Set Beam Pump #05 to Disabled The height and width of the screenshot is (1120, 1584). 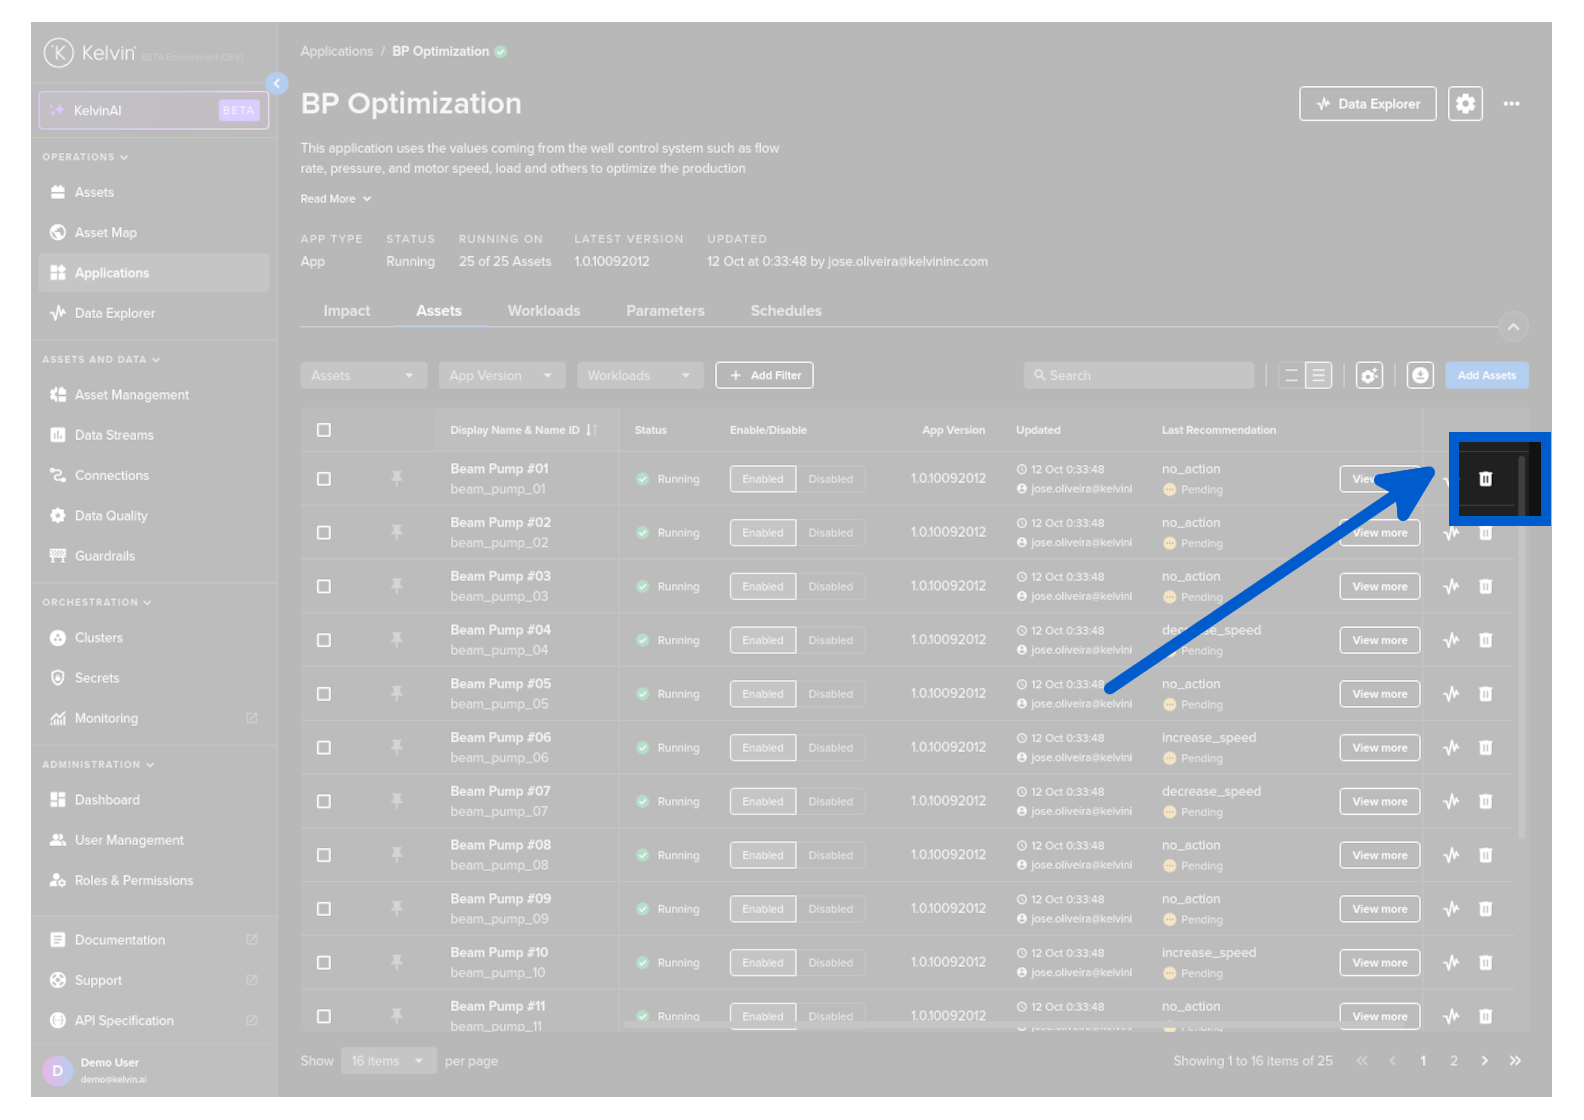coord(830,694)
